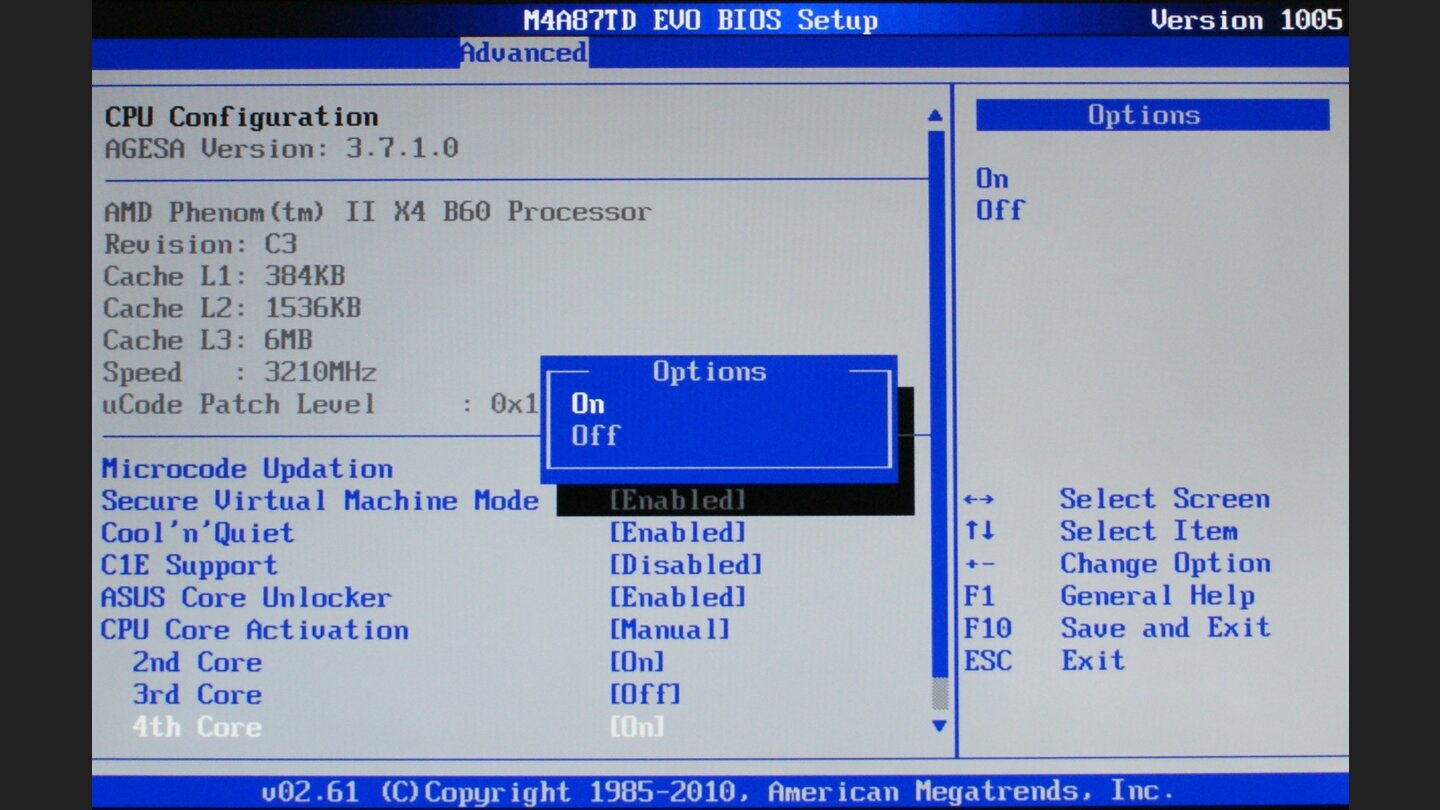The image size is (1440, 810).
Task: Select "Off" in the Options popup
Action: pyautogui.click(x=594, y=435)
